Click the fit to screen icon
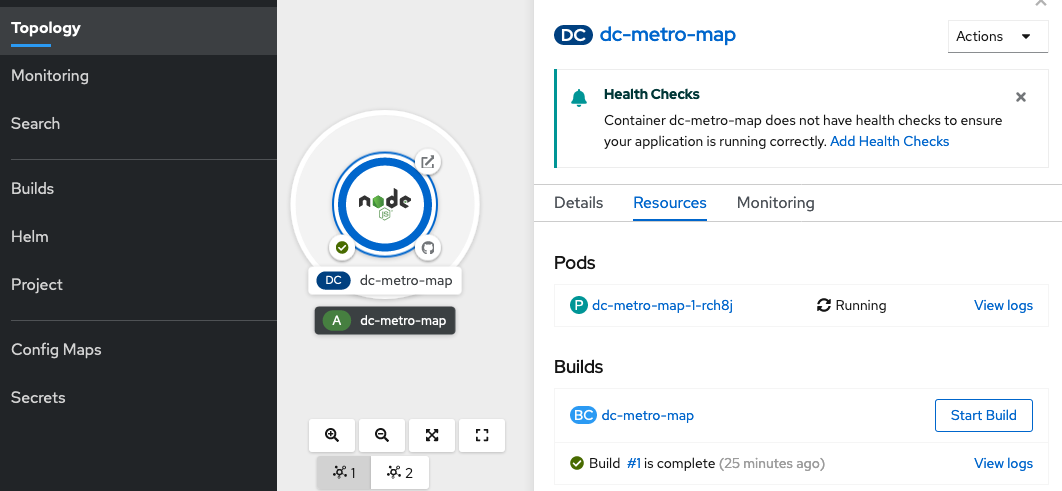 click(x=432, y=435)
